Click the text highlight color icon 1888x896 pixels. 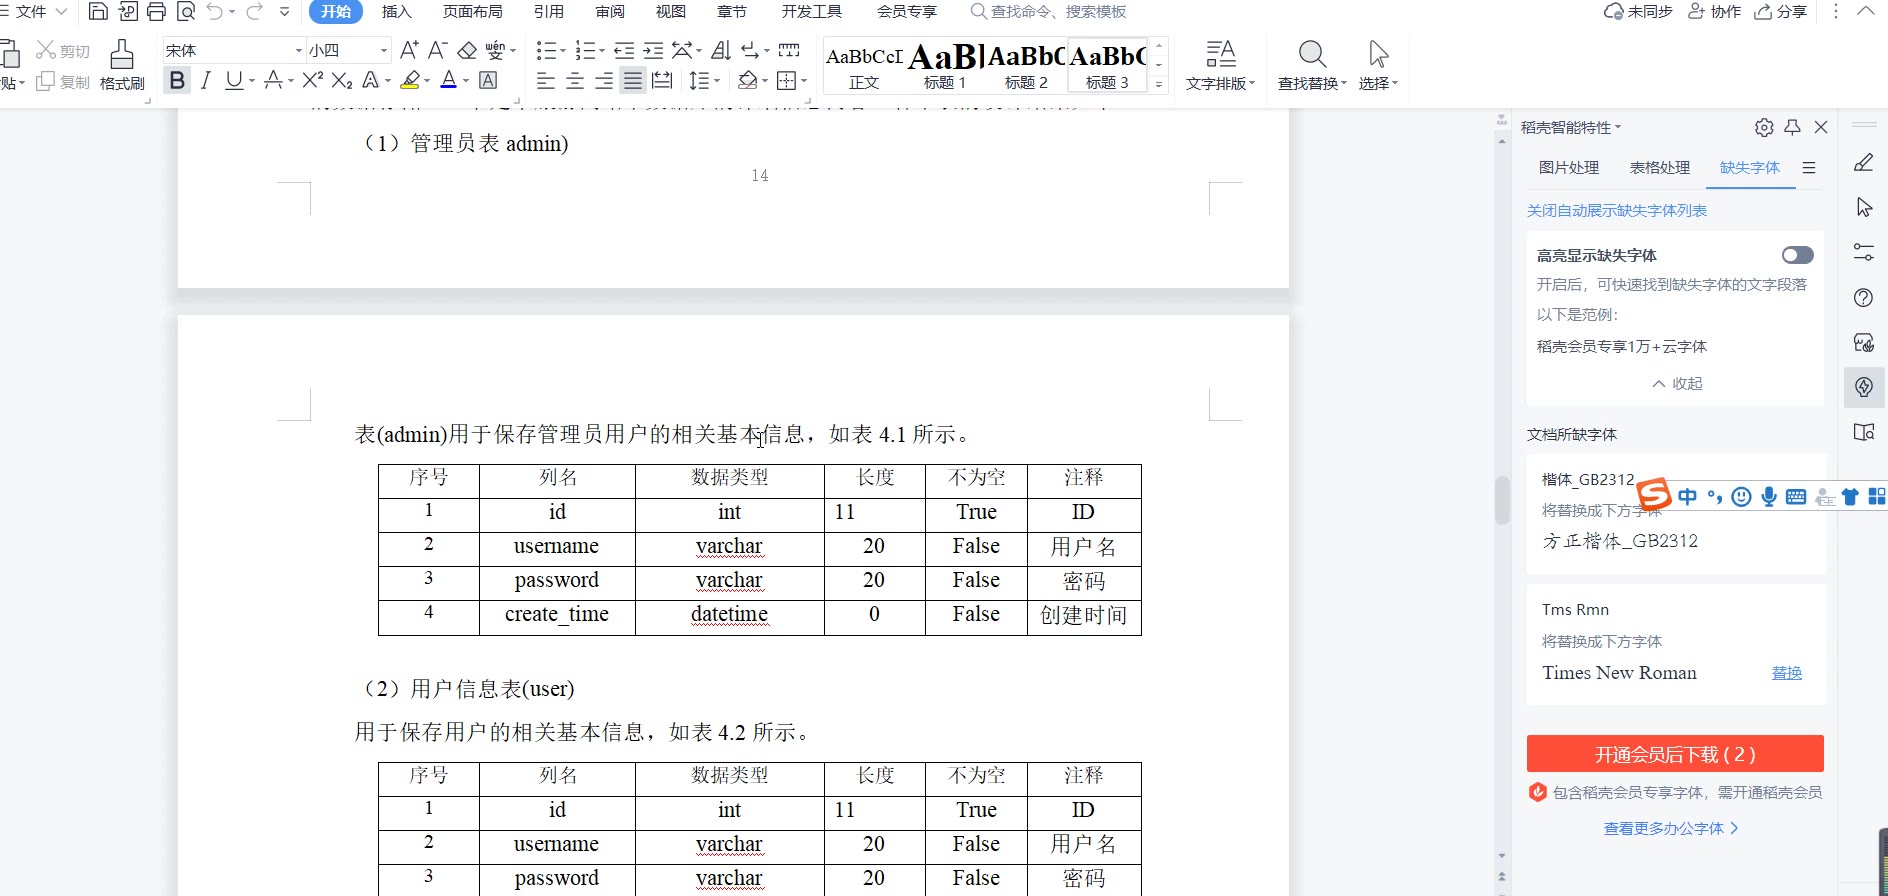click(410, 80)
